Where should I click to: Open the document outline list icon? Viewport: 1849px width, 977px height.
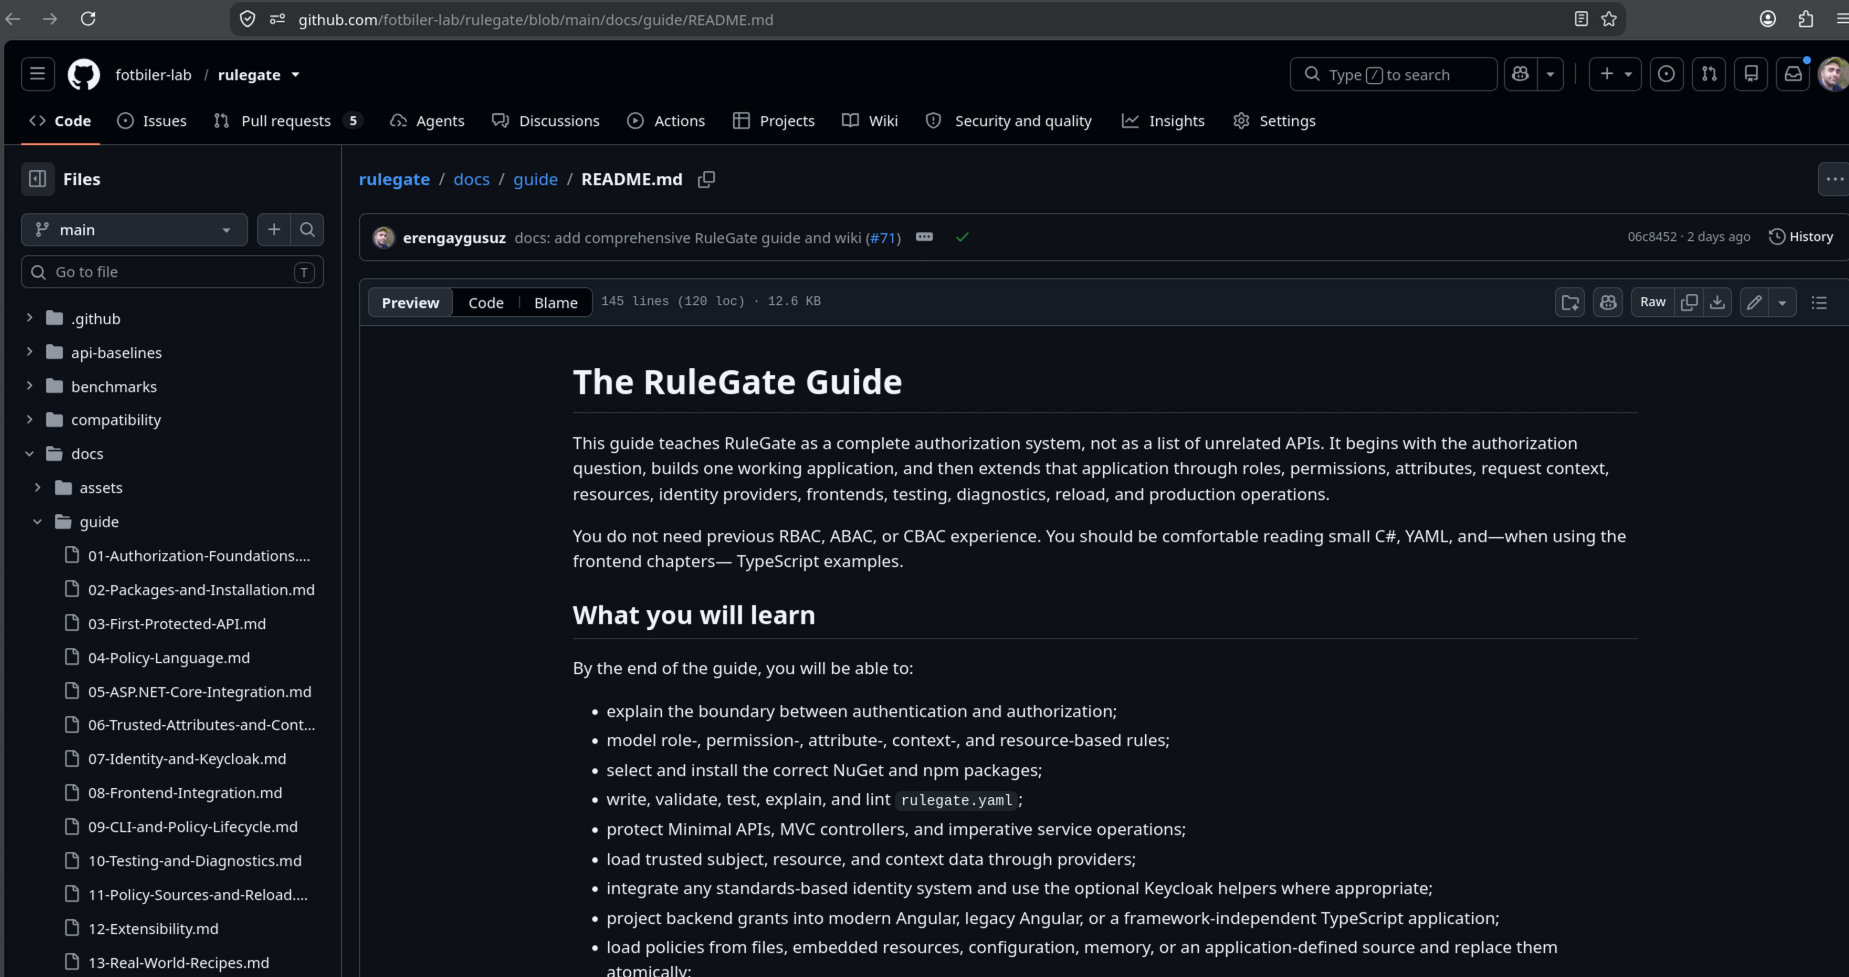1819,302
